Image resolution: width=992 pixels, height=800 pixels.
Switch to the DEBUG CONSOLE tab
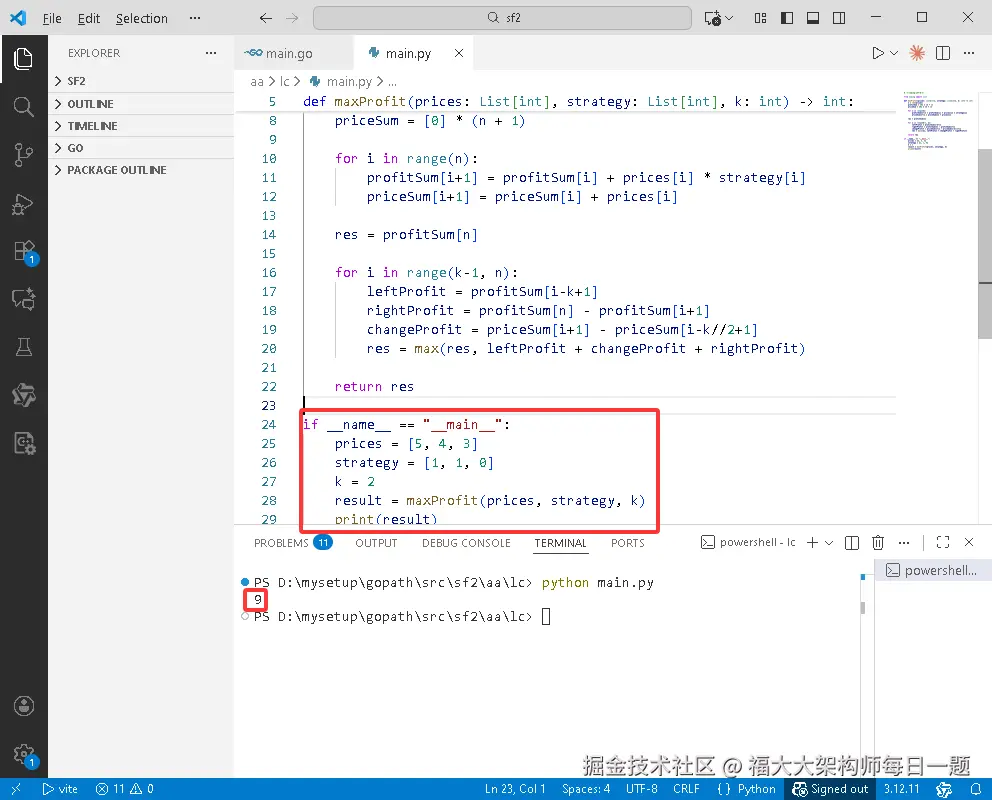pyautogui.click(x=466, y=543)
